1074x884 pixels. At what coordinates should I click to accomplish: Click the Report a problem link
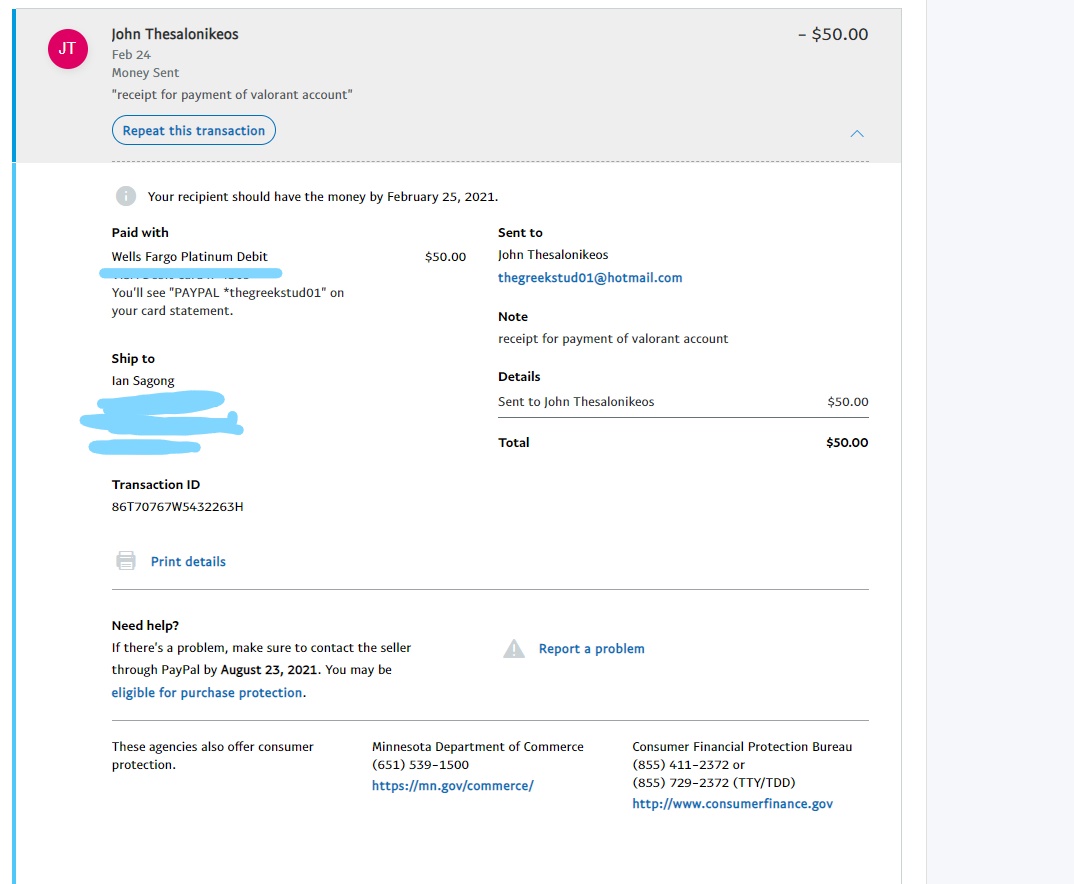[592, 648]
